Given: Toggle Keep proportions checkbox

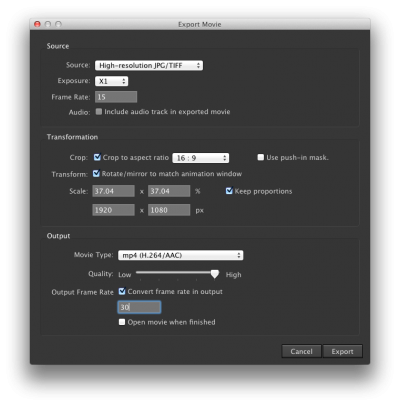Looking at the screenshot, I should tap(229, 191).
